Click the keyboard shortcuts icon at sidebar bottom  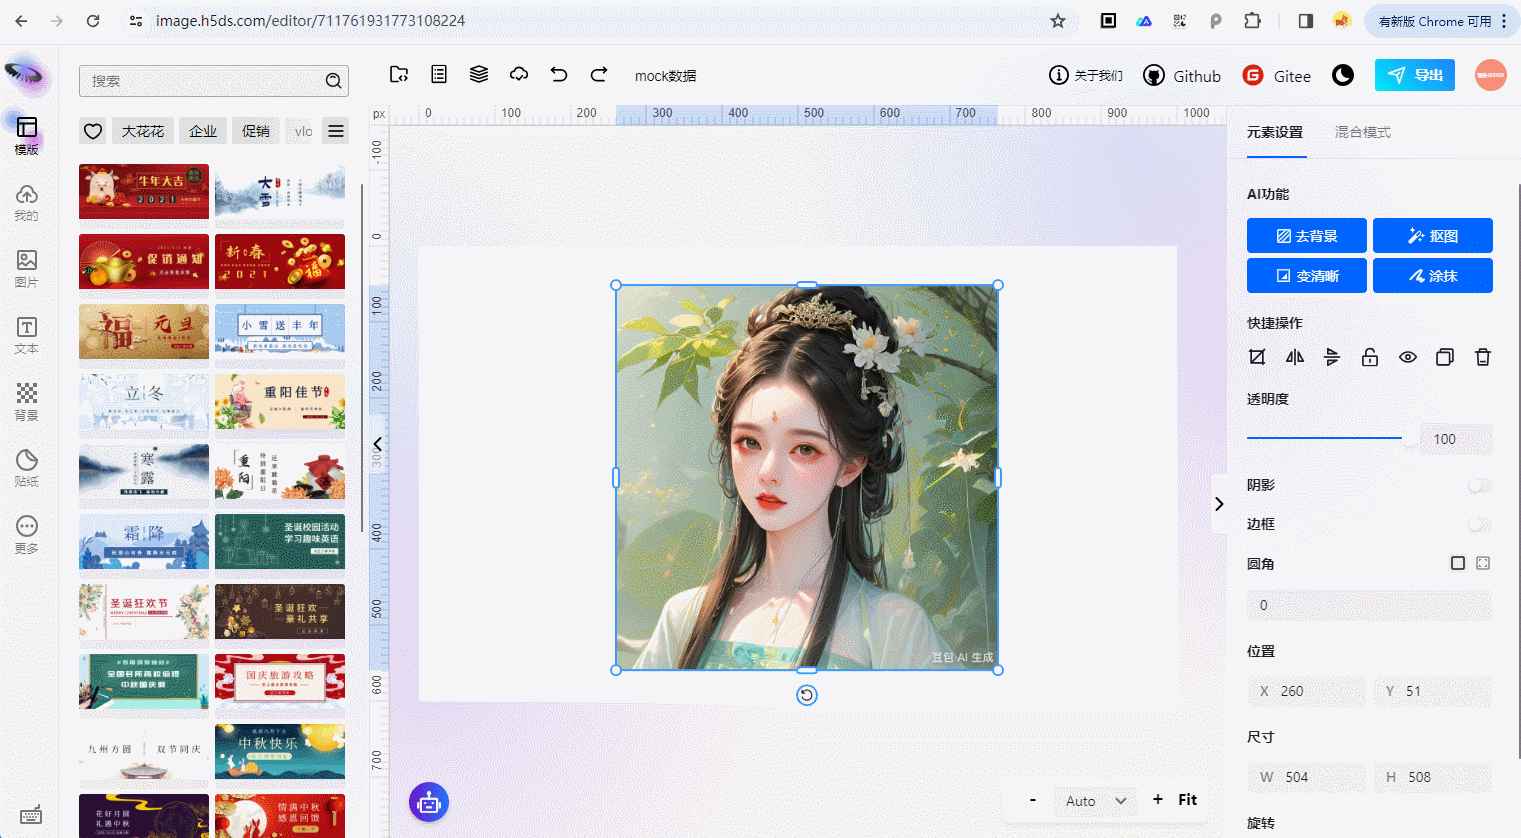pyautogui.click(x=31, y=814)
